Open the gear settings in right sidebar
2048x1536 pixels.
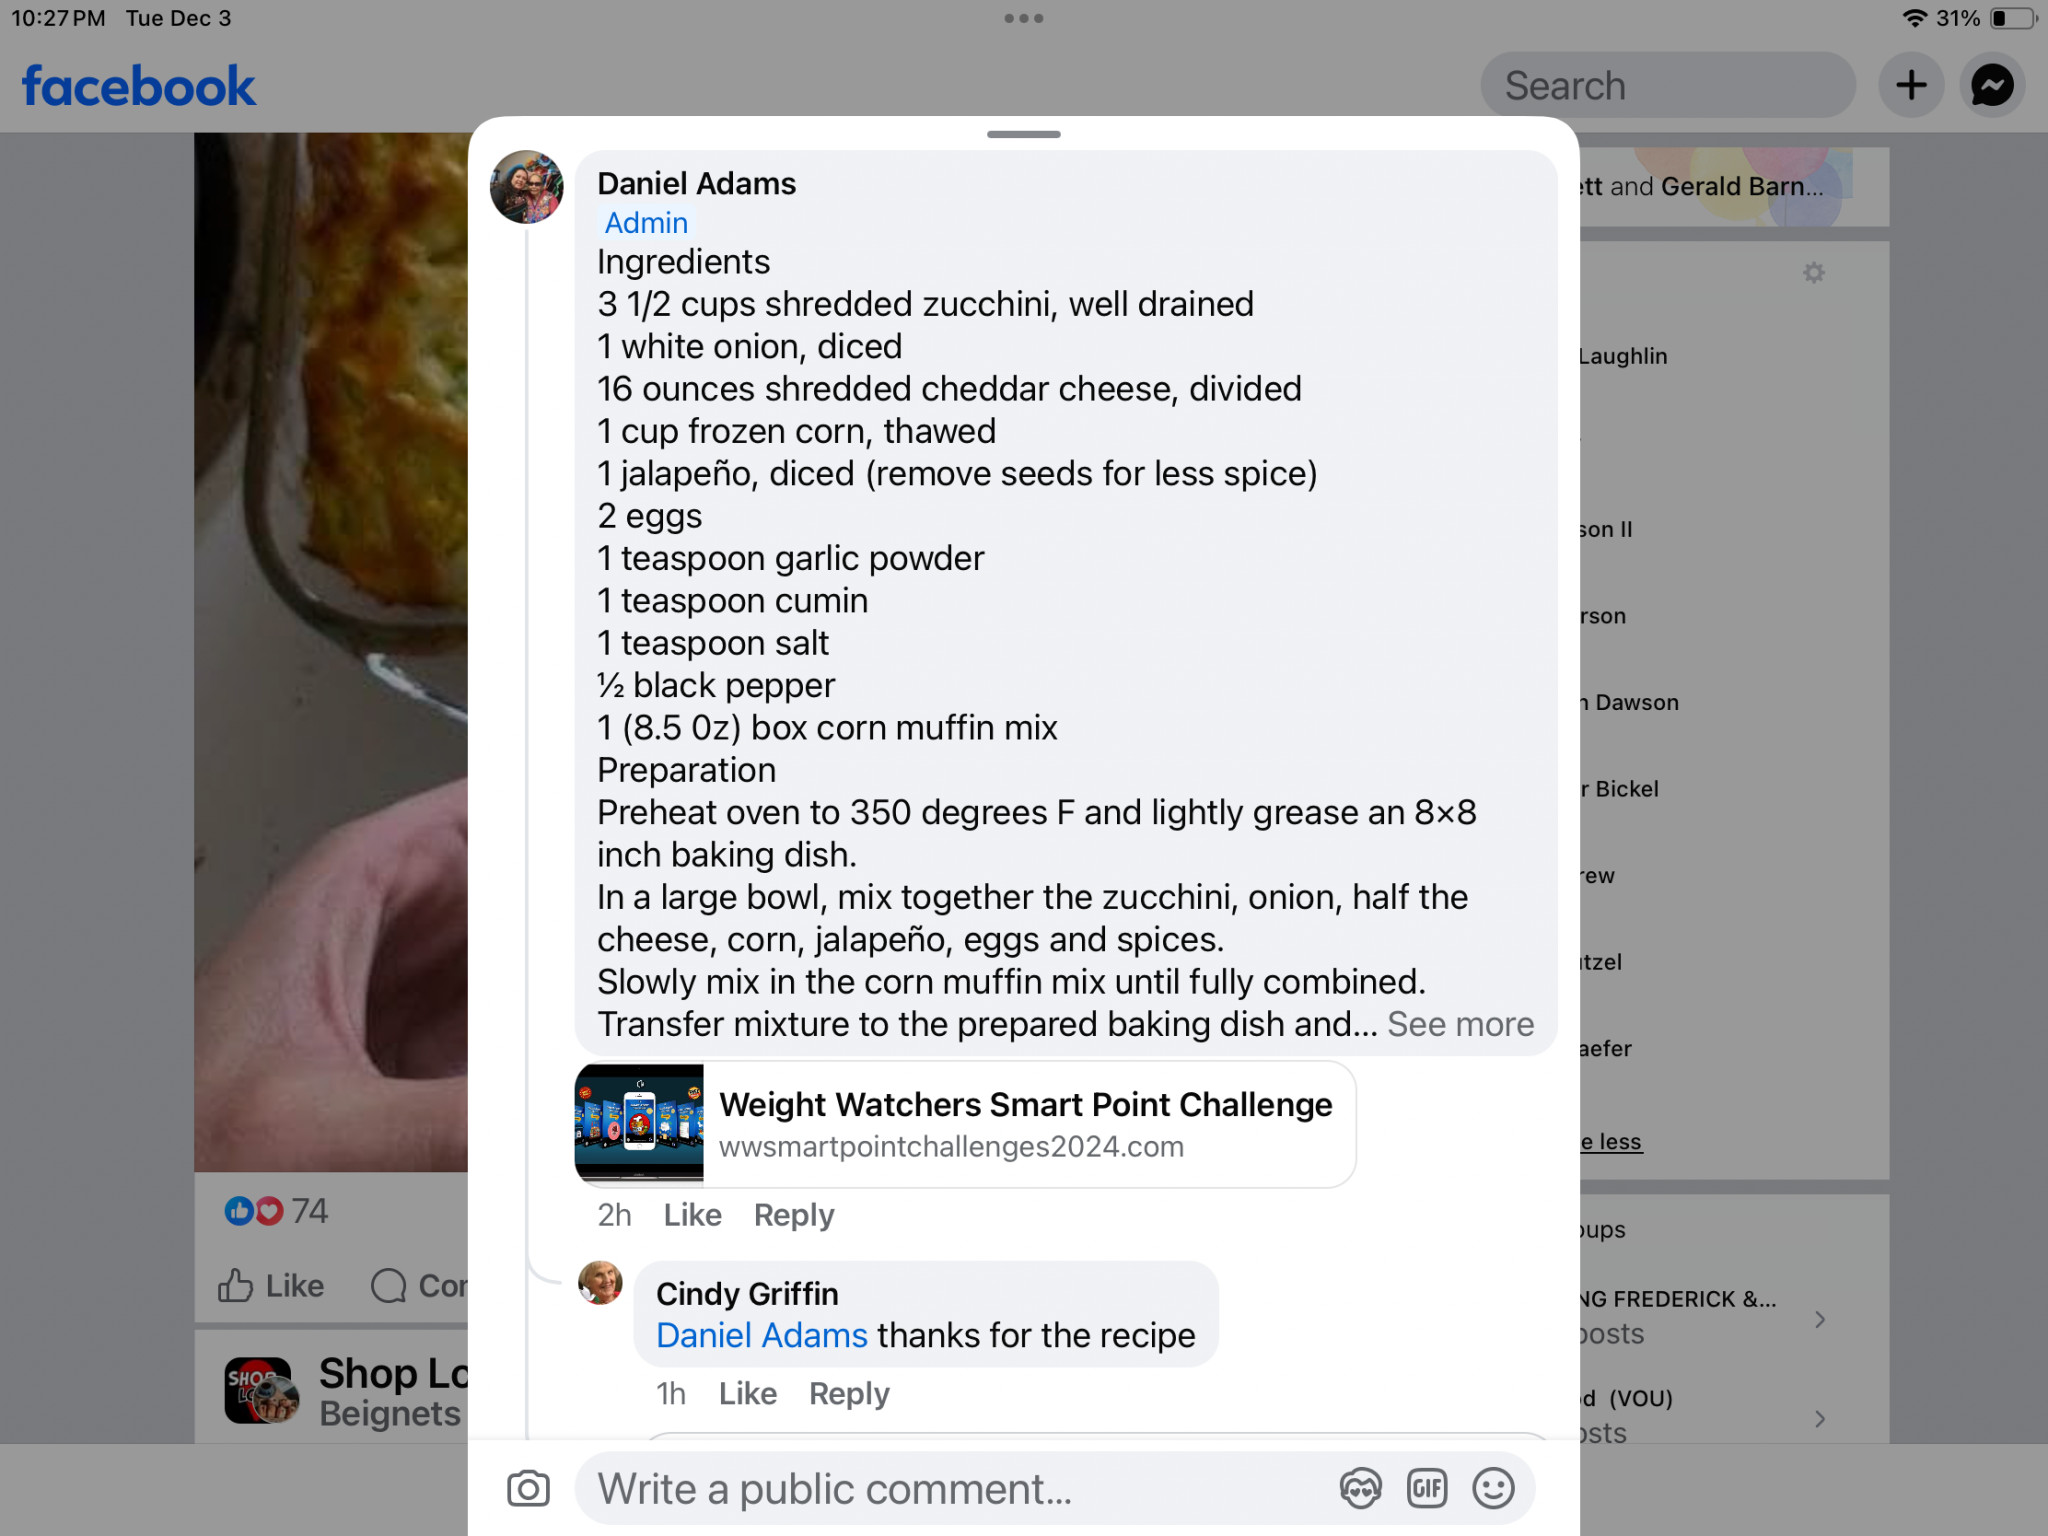pyautogui.click(x=1814, y=273)
